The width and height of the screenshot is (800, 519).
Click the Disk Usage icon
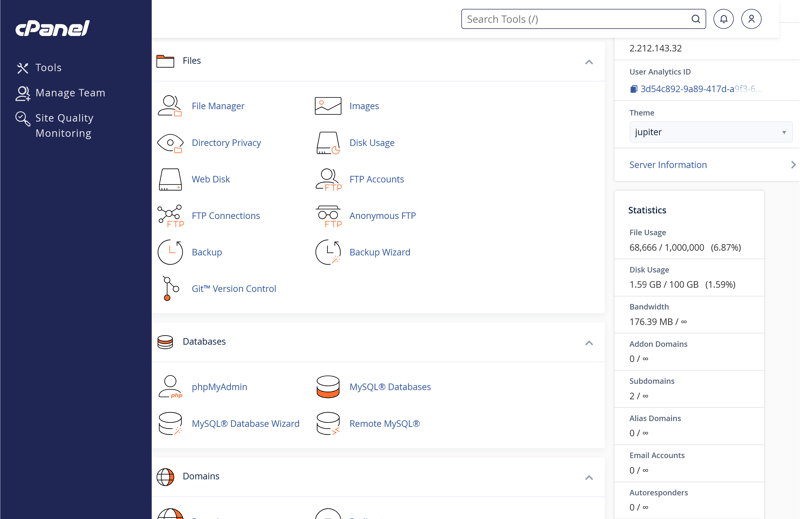point(328,143)
